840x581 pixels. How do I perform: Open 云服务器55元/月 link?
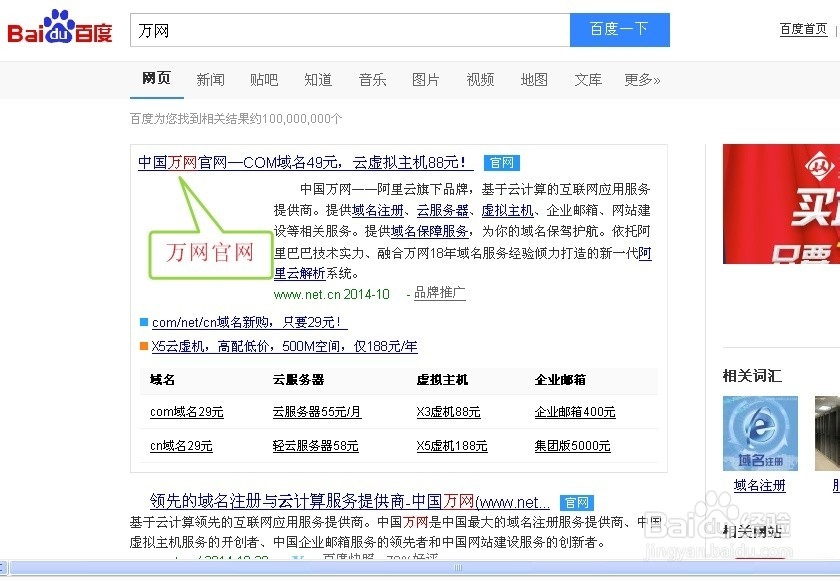click(317, 412)
